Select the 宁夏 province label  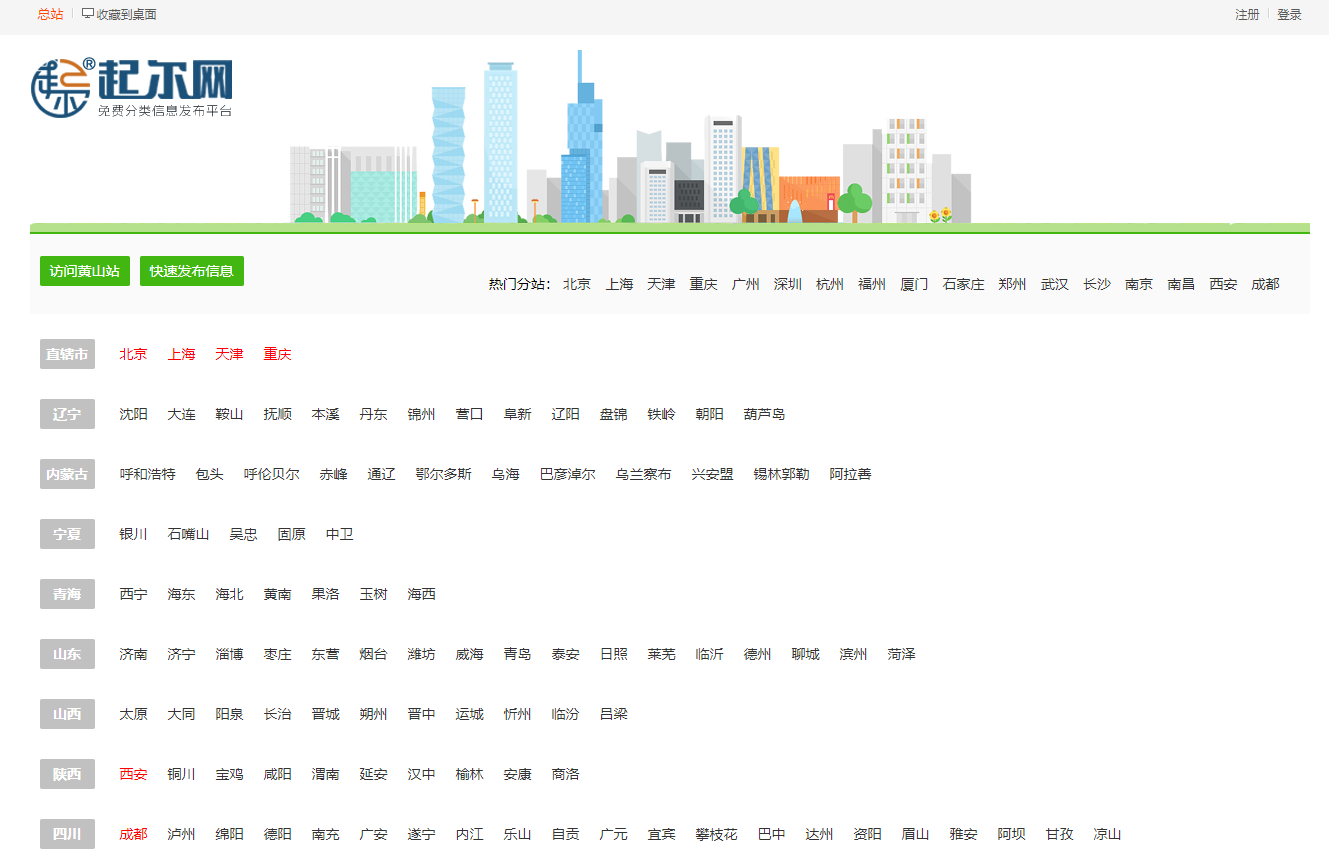tap(67, 534)
